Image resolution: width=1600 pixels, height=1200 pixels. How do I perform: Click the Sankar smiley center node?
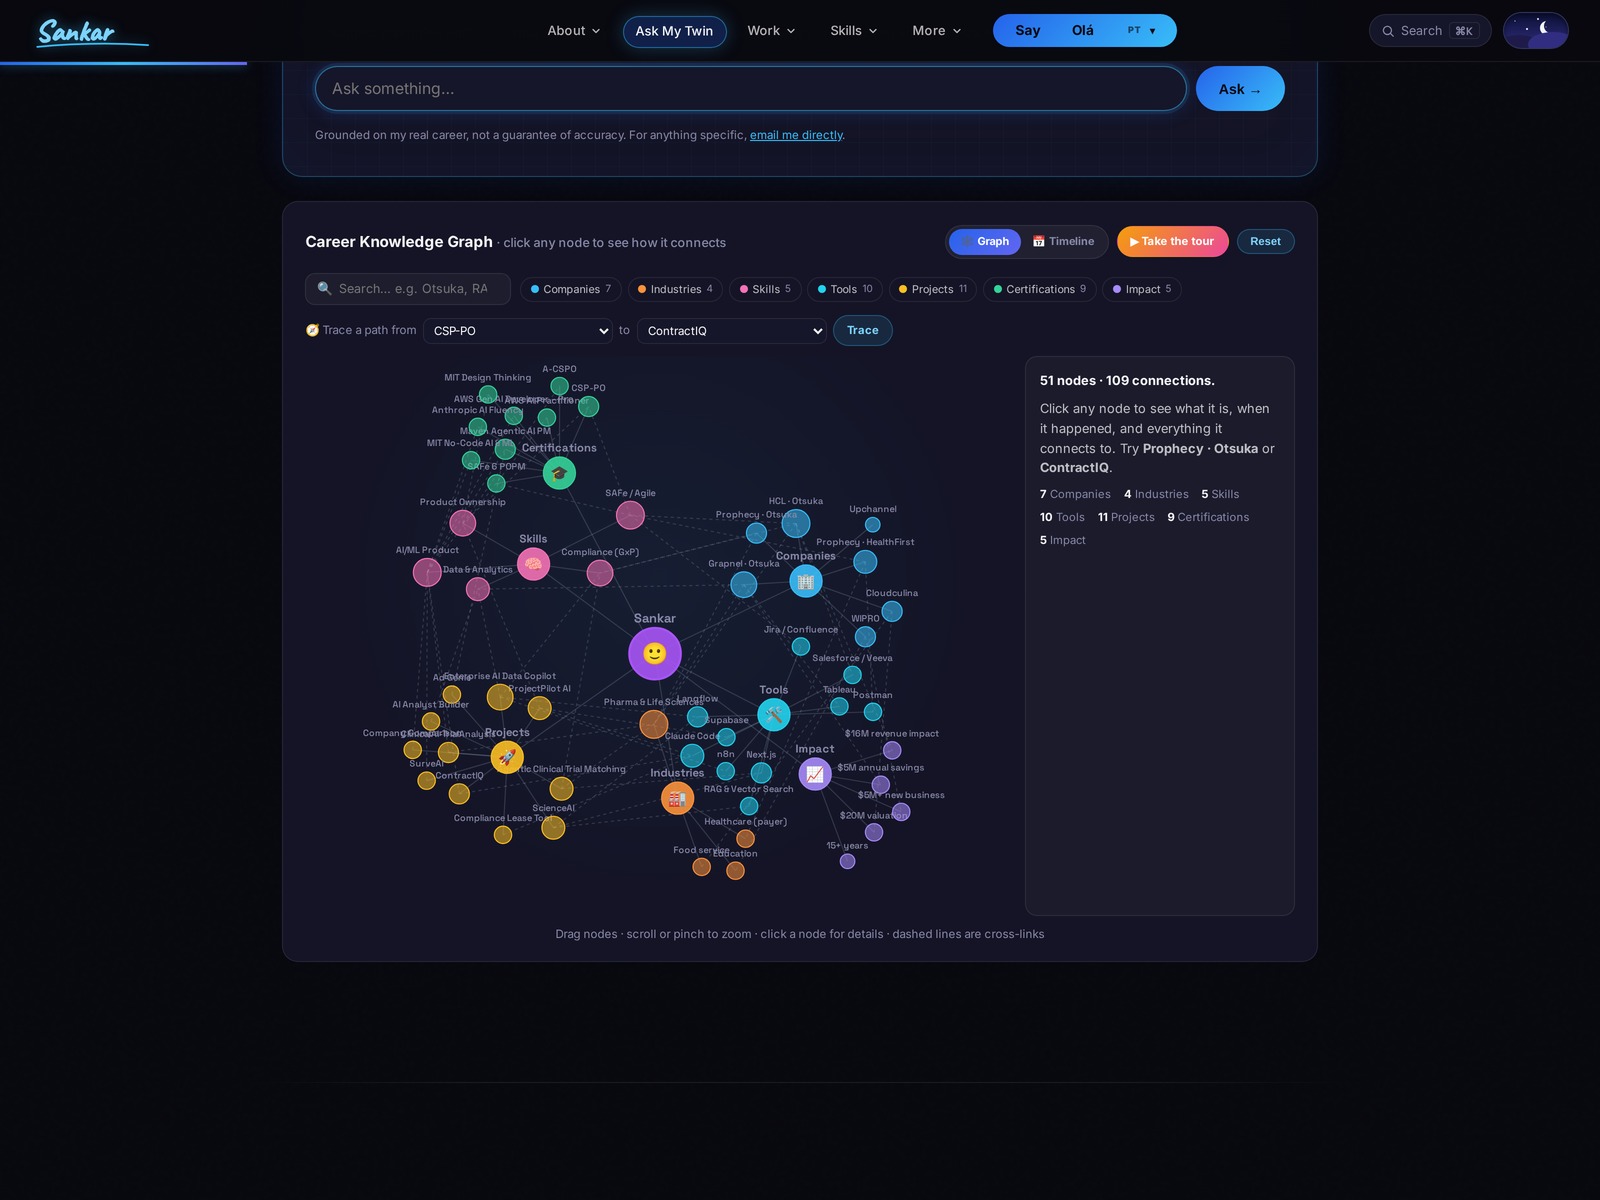(x=655, y=654)
